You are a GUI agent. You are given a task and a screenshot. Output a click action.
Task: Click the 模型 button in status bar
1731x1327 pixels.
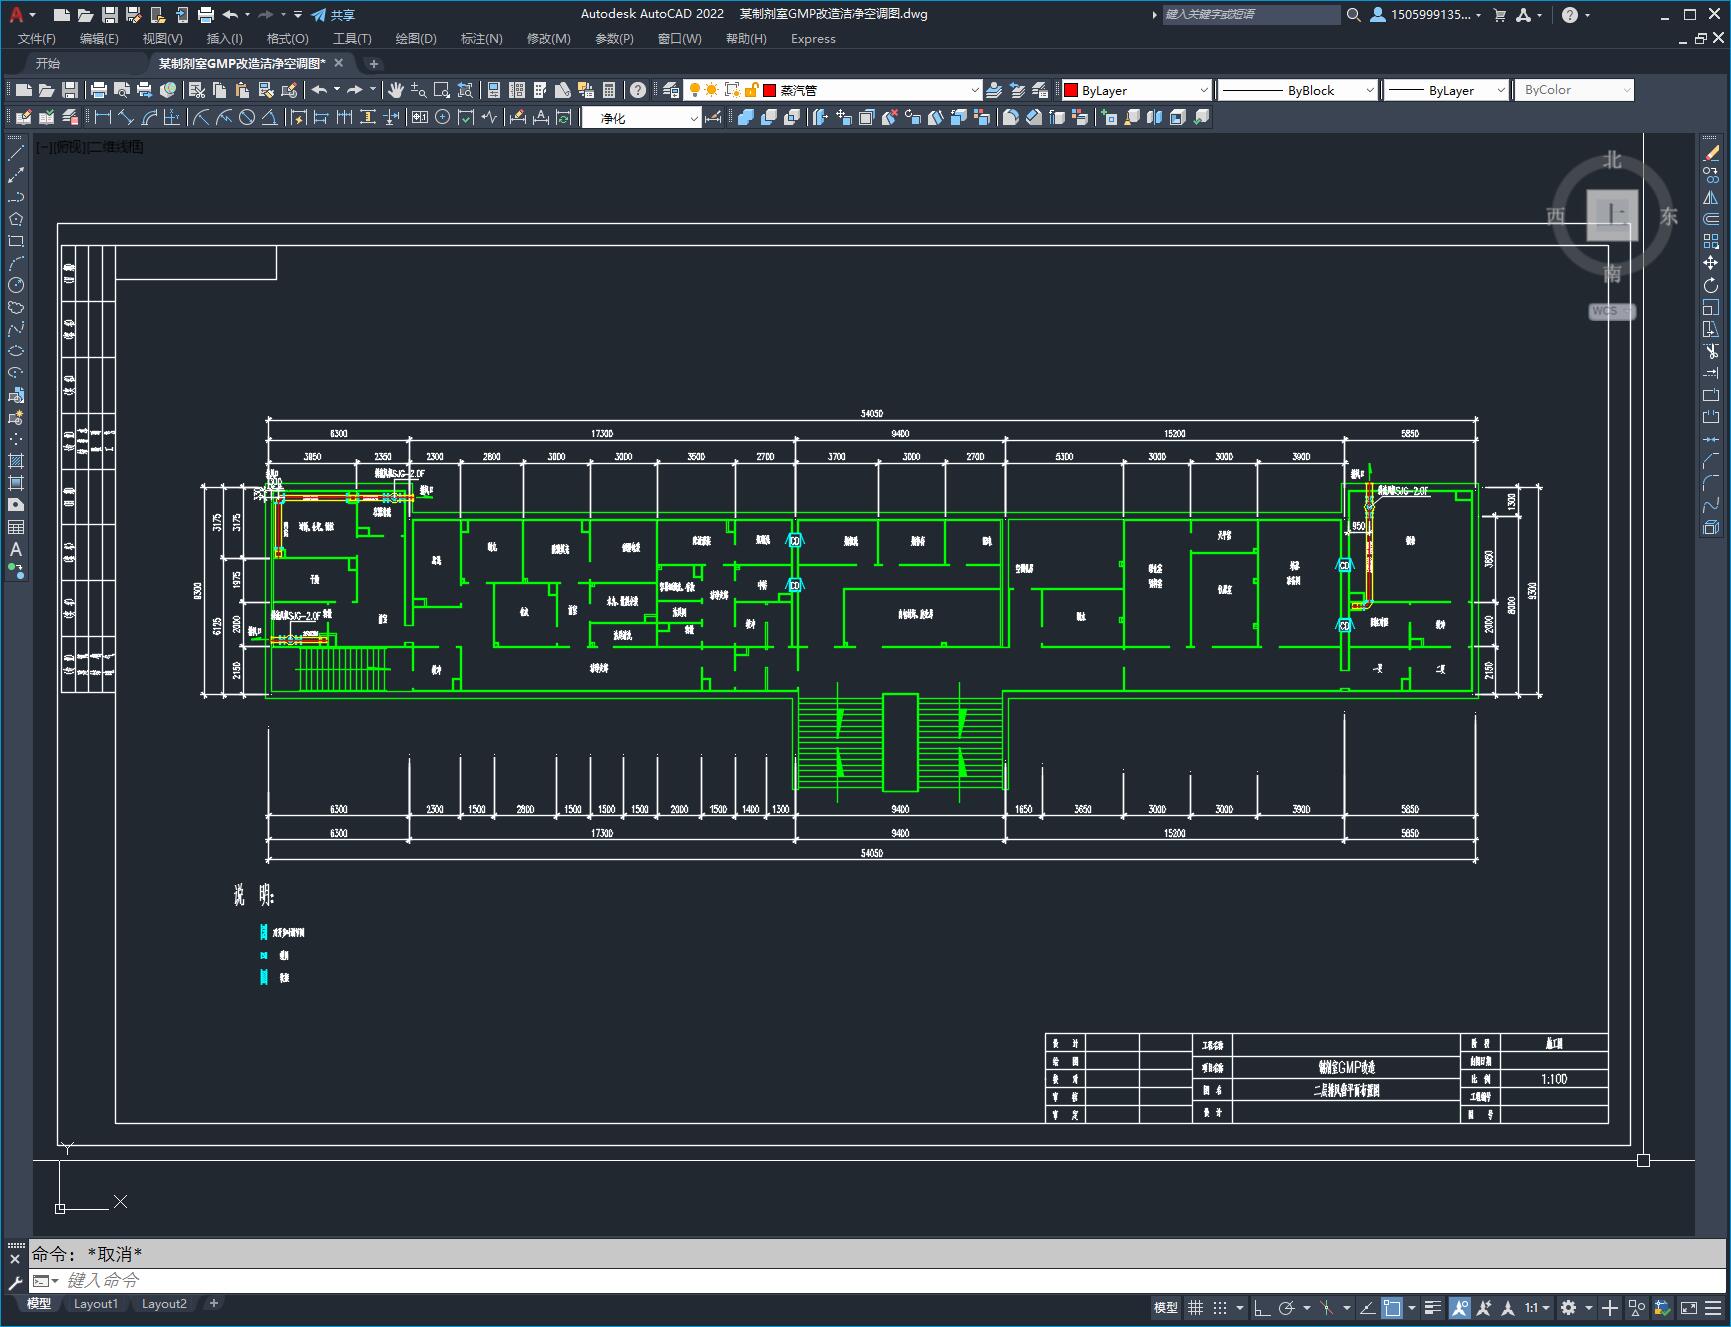(x=1166, y=1307)
